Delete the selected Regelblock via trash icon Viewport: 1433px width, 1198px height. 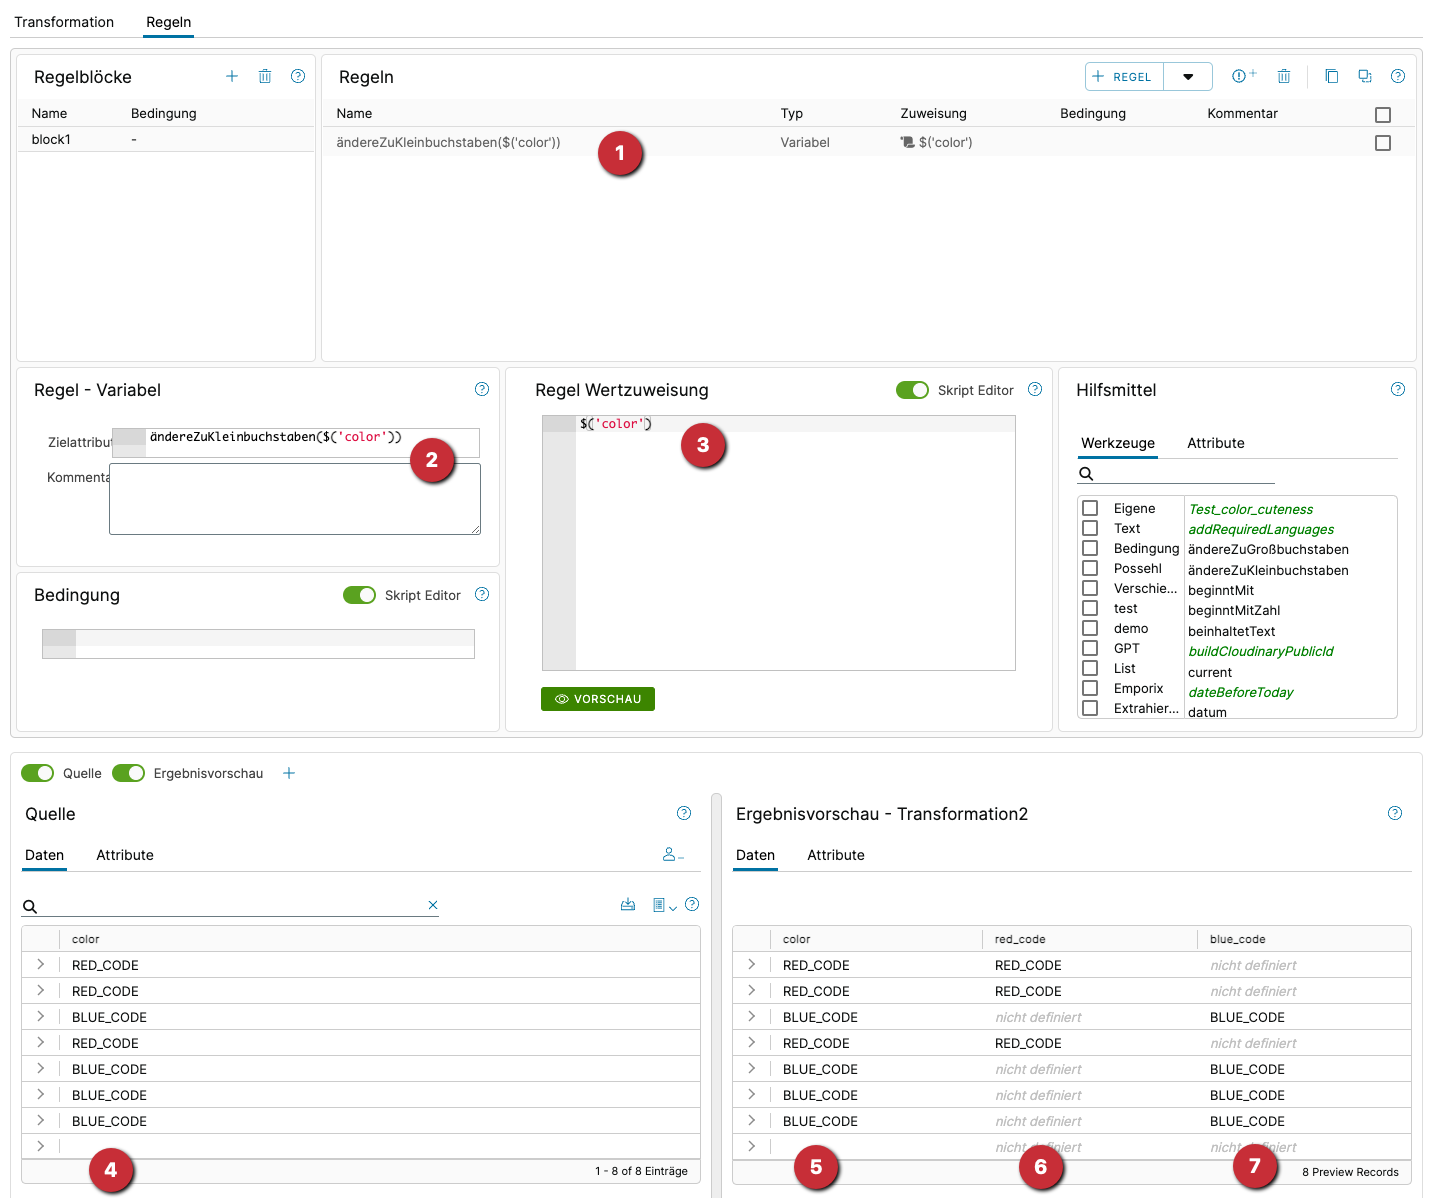point(265,76)
